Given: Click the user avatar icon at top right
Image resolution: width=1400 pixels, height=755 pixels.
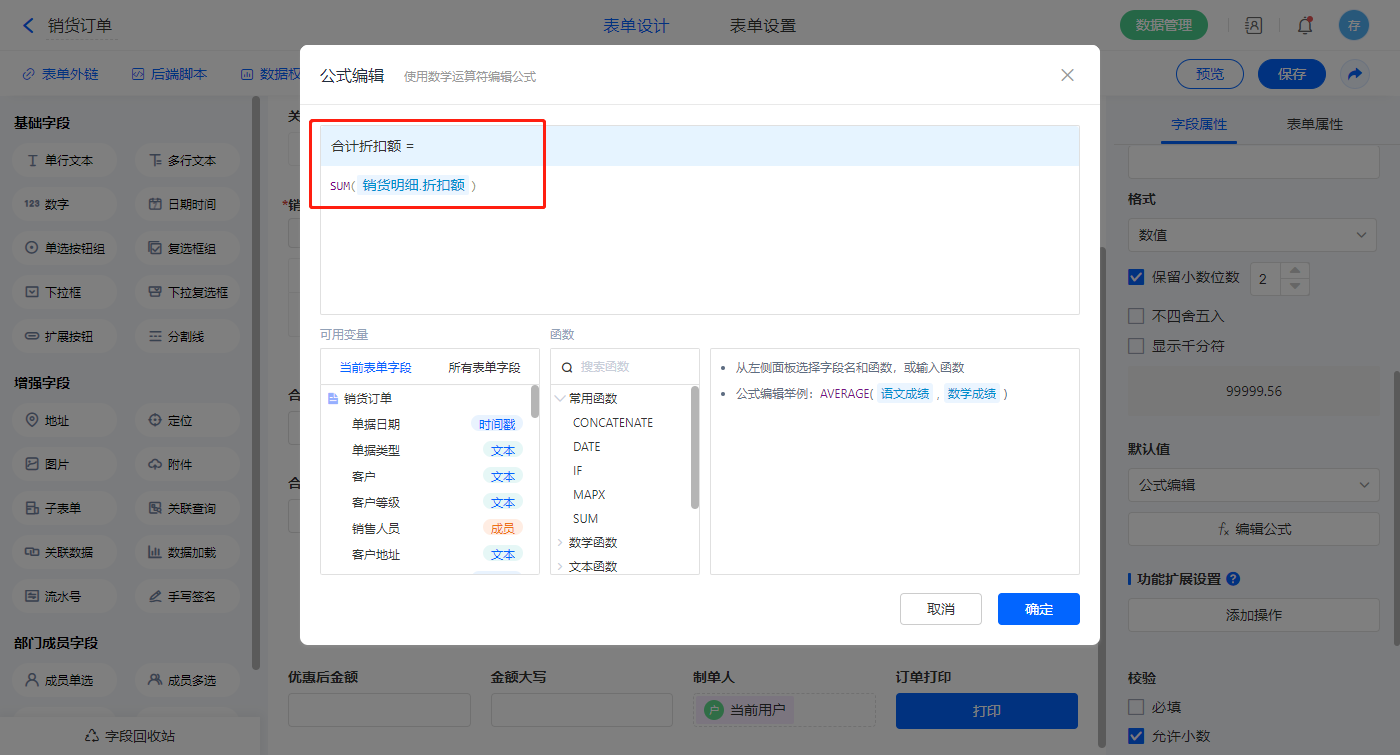Looking at the screenshot, I should tap(1353, 26).
